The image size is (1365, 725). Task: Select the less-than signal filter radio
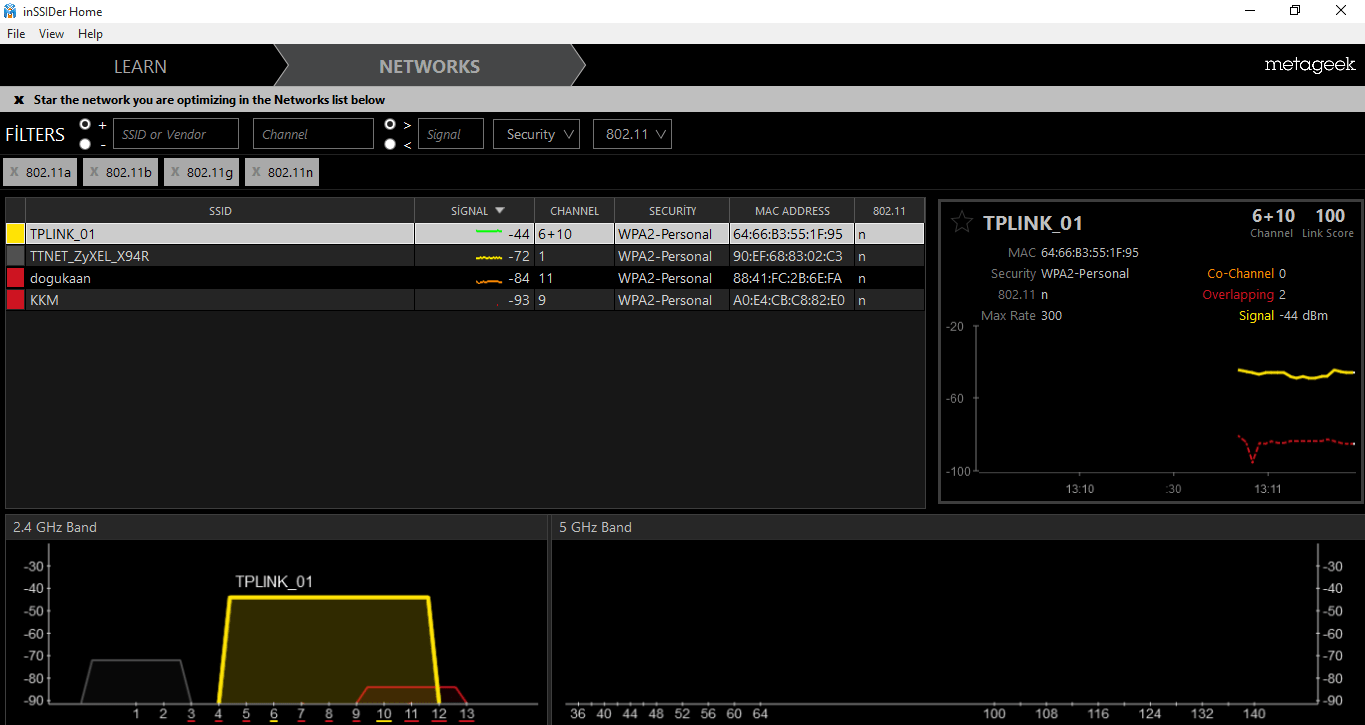point(390,144)
